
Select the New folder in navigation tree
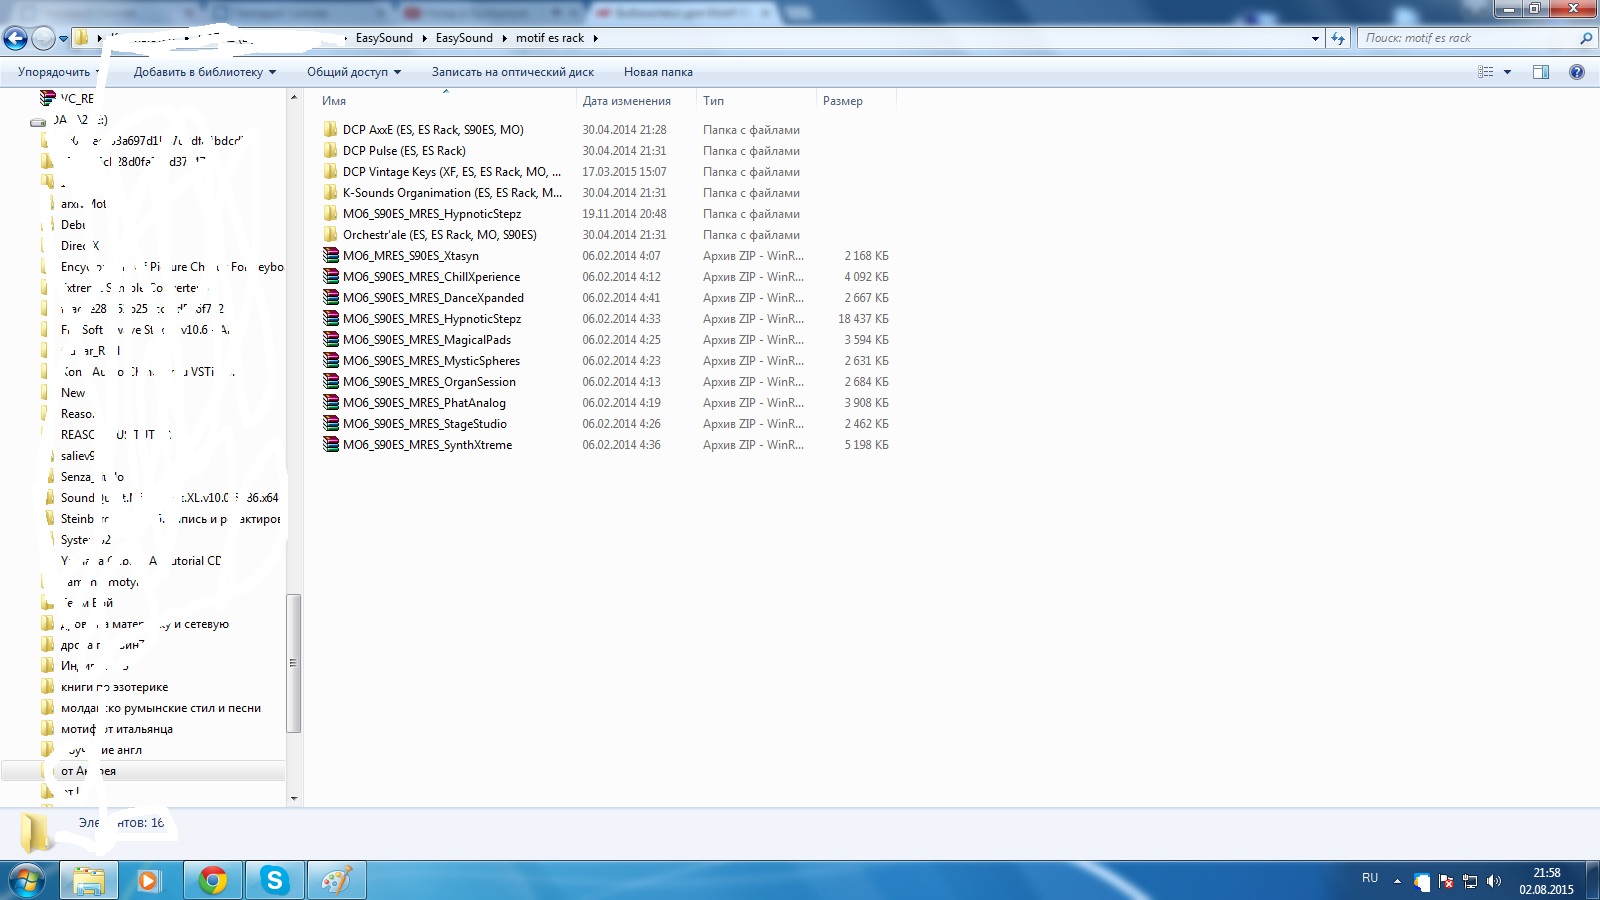coord(73,393)
